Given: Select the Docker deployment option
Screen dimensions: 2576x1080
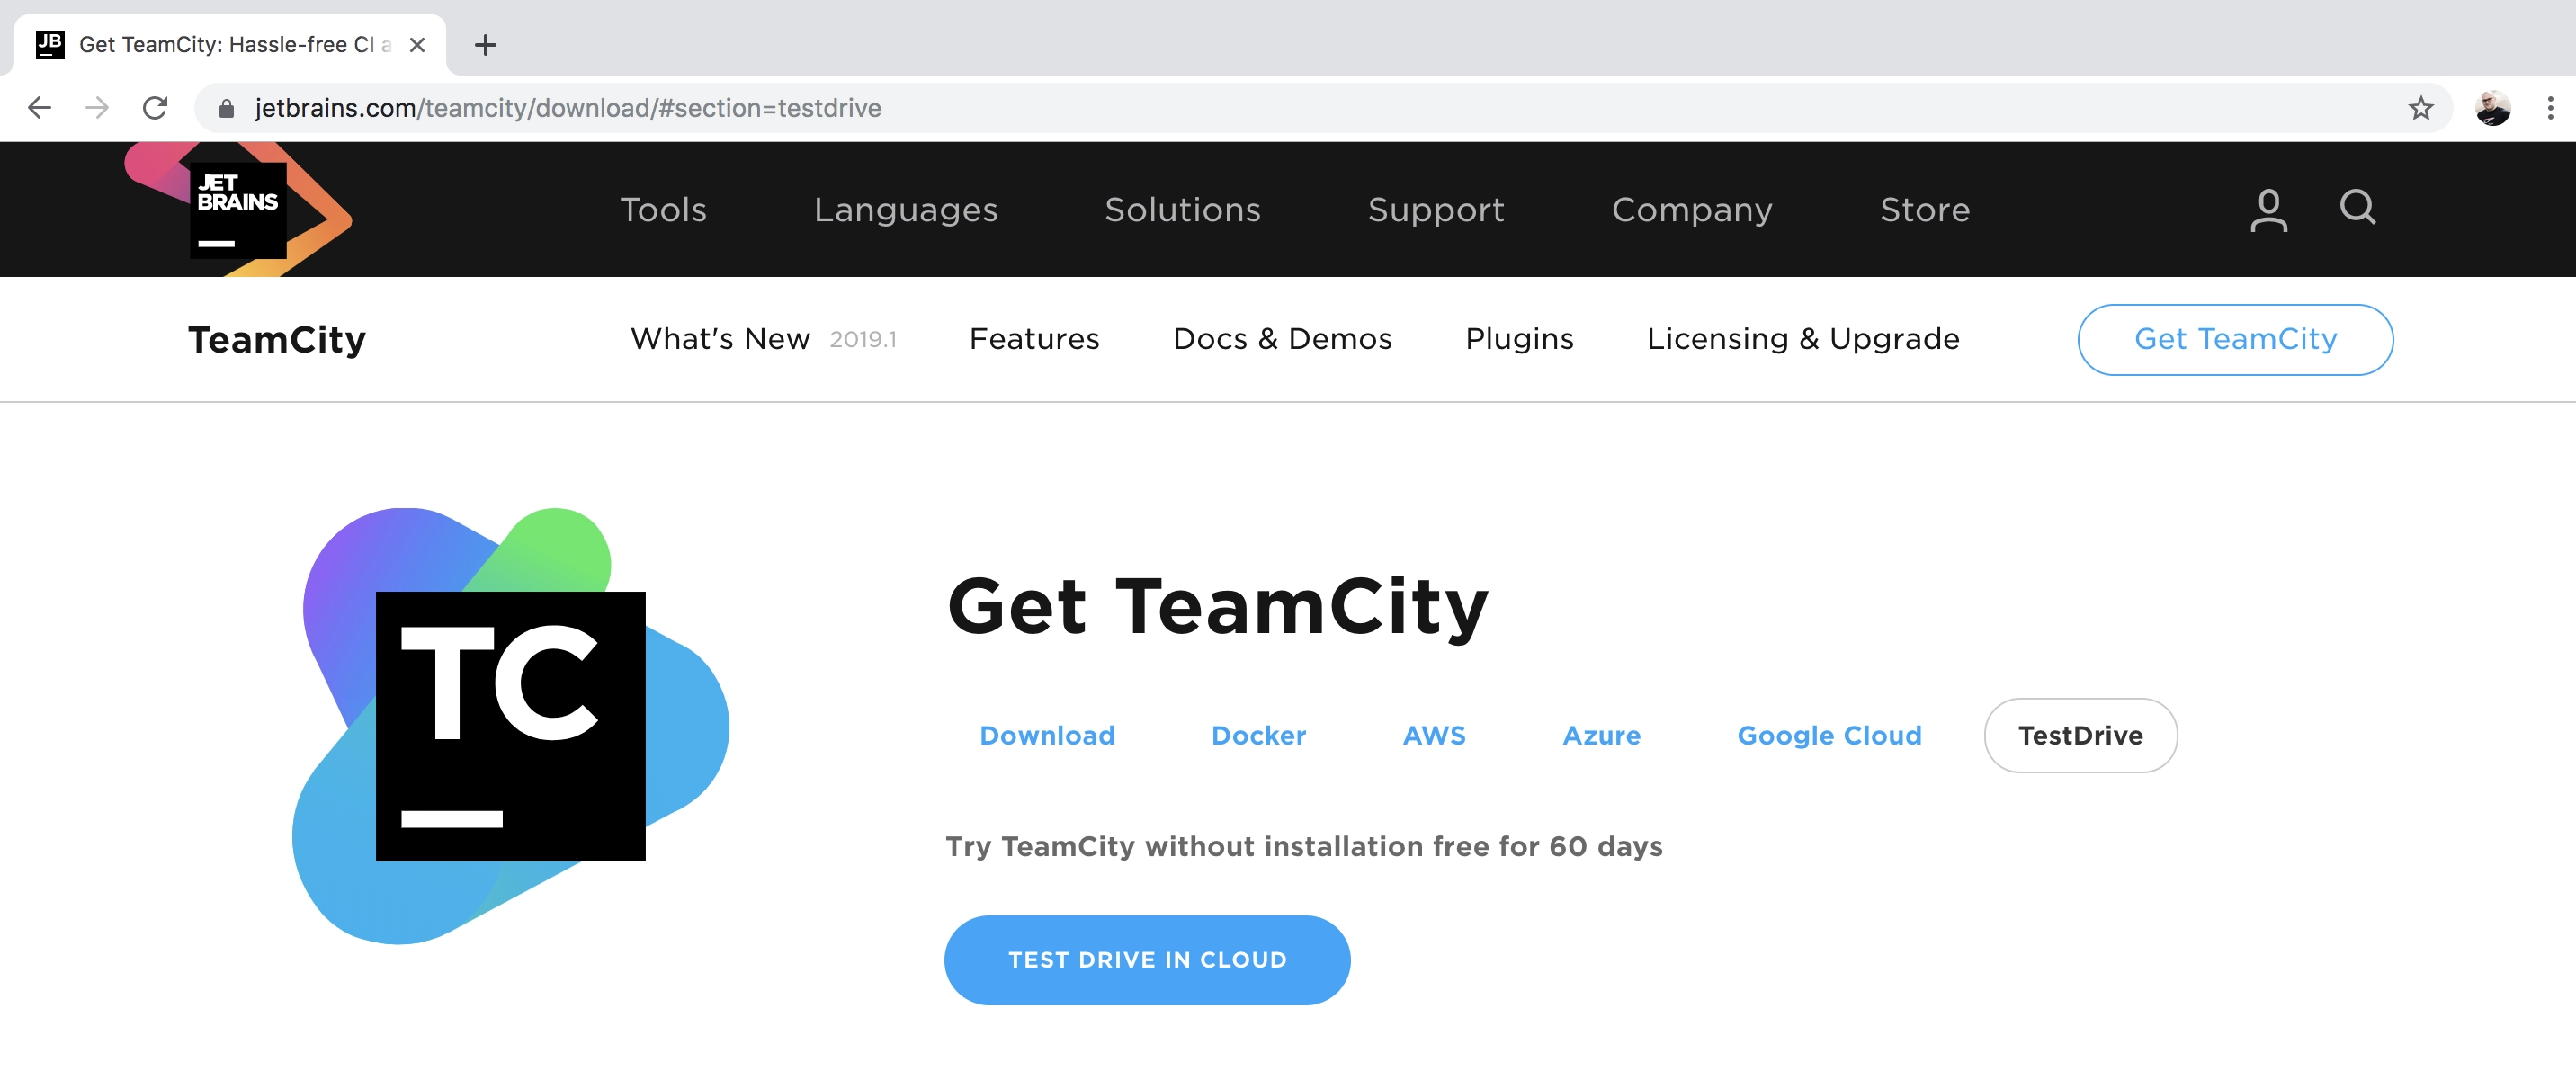Looking at the screenshot, I should (x=1257, y=736).
